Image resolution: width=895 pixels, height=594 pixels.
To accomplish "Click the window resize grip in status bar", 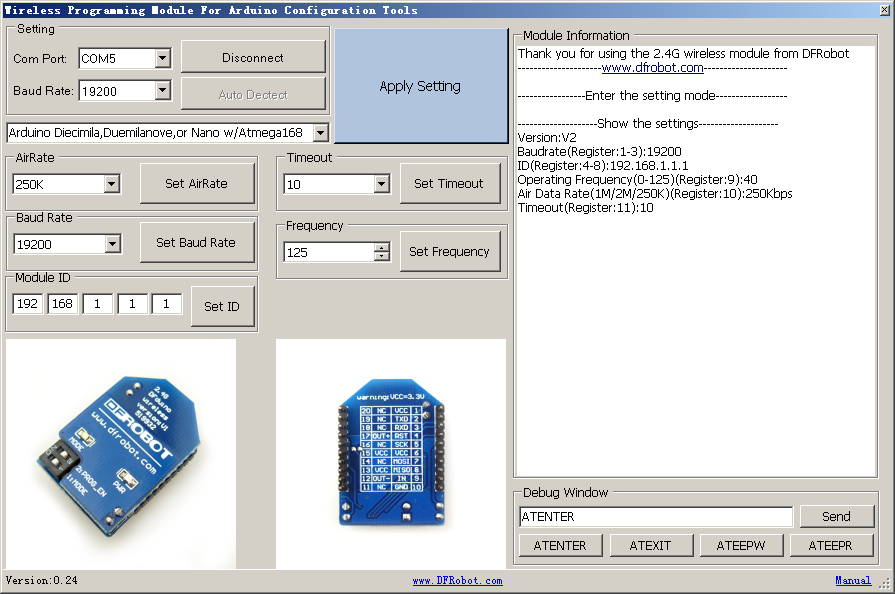I will (885, 584).
